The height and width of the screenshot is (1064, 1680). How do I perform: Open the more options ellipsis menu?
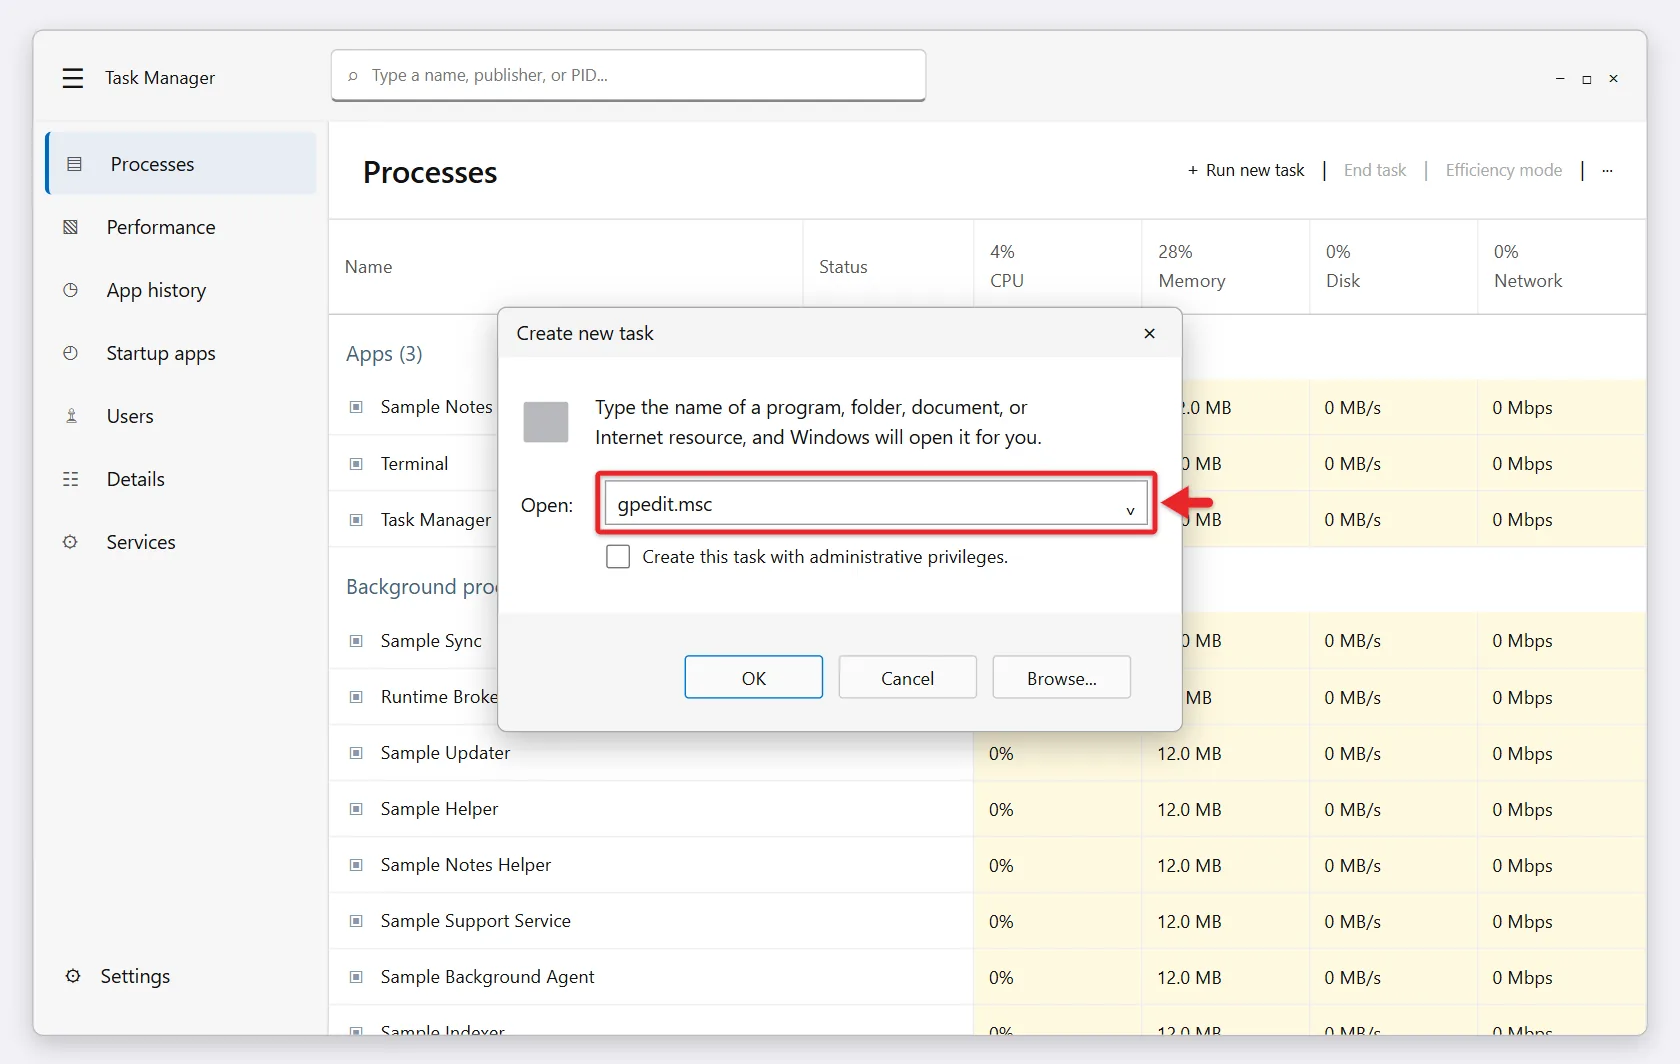tap(1607, 171)
